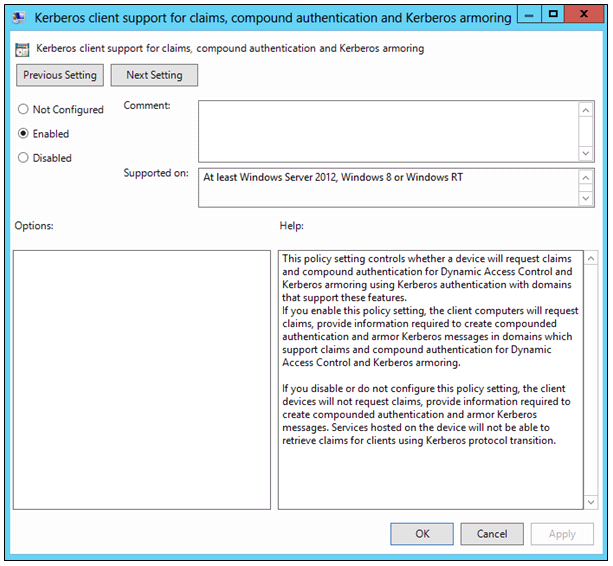The width and height of the screenshot is (613, 566).
Task: Click the Apply button
Action: pyautogui.click(x=562, y=534)
